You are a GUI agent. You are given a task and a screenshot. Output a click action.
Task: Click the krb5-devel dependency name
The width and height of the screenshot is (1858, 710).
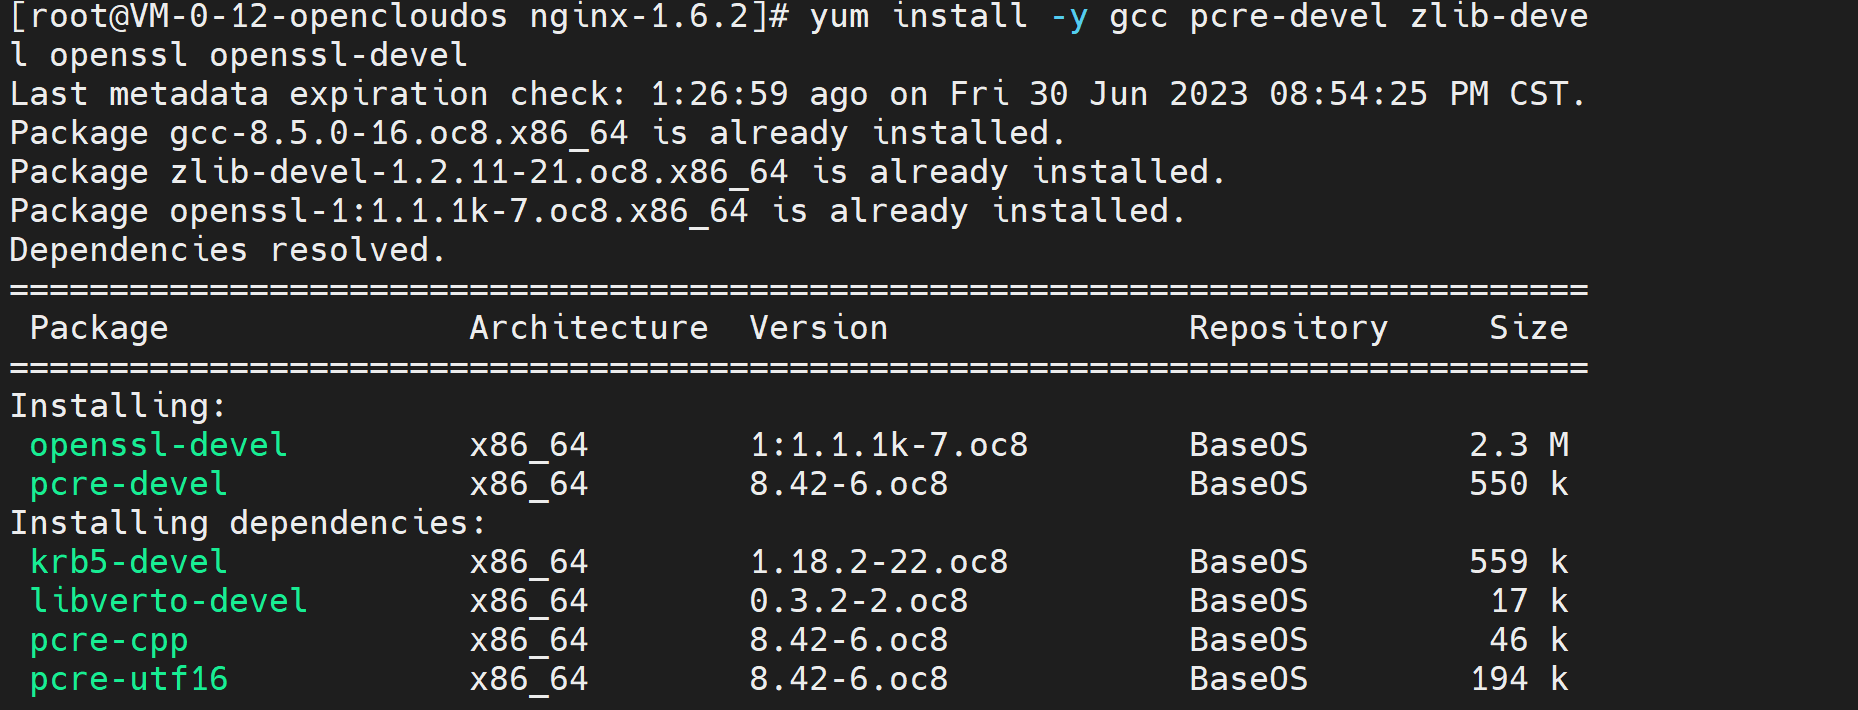(x=128, y=562)
